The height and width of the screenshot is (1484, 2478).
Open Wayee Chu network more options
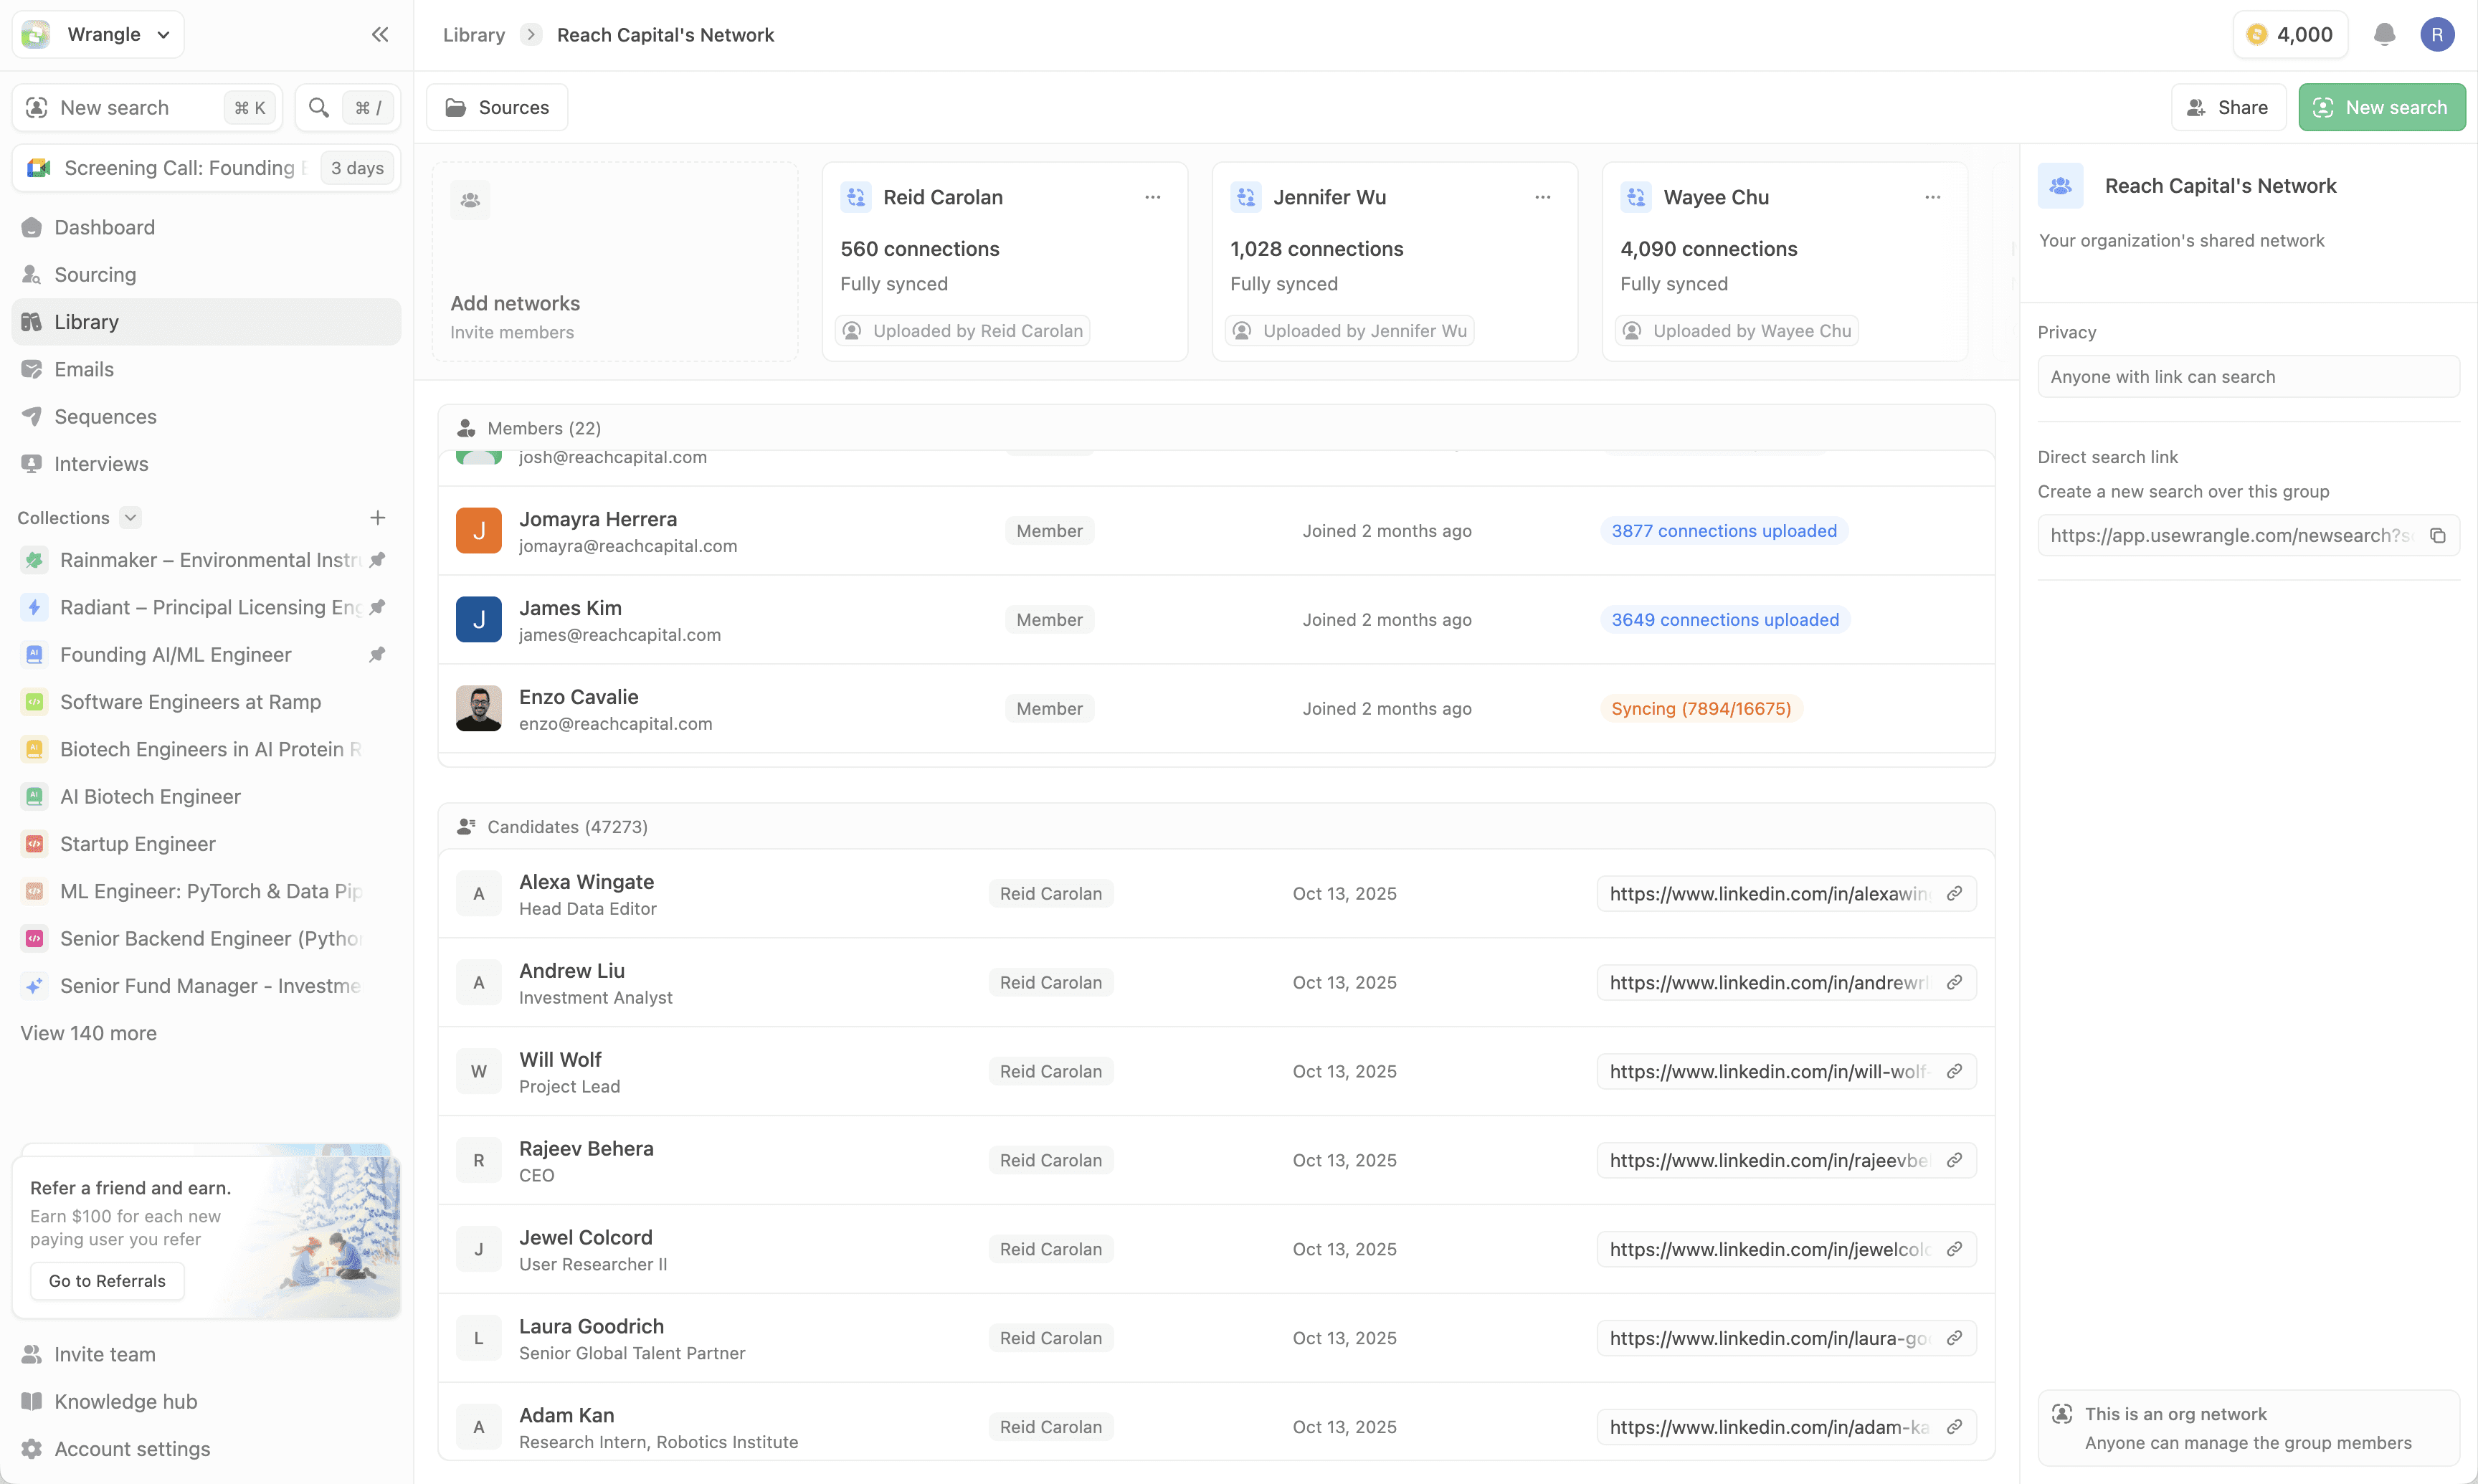click(1932, 198)
